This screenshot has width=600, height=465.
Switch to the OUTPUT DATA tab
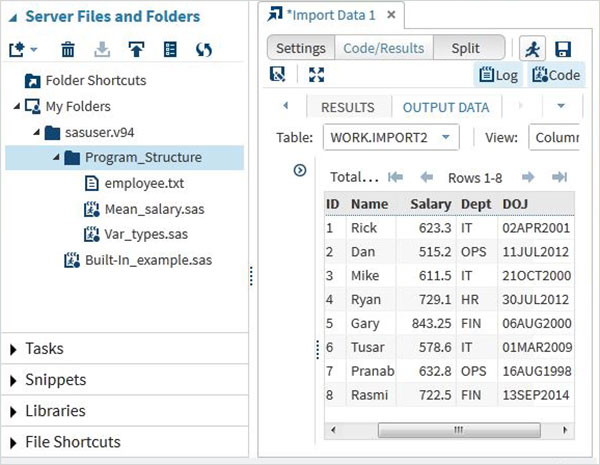pos(446,107)
